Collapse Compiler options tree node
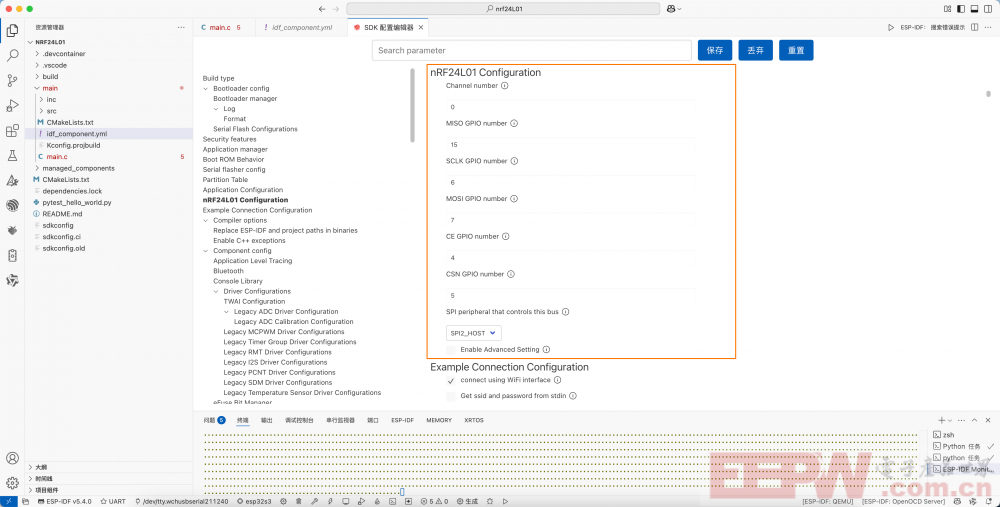This screenshot has height=507, width=1000. [206, 221]
